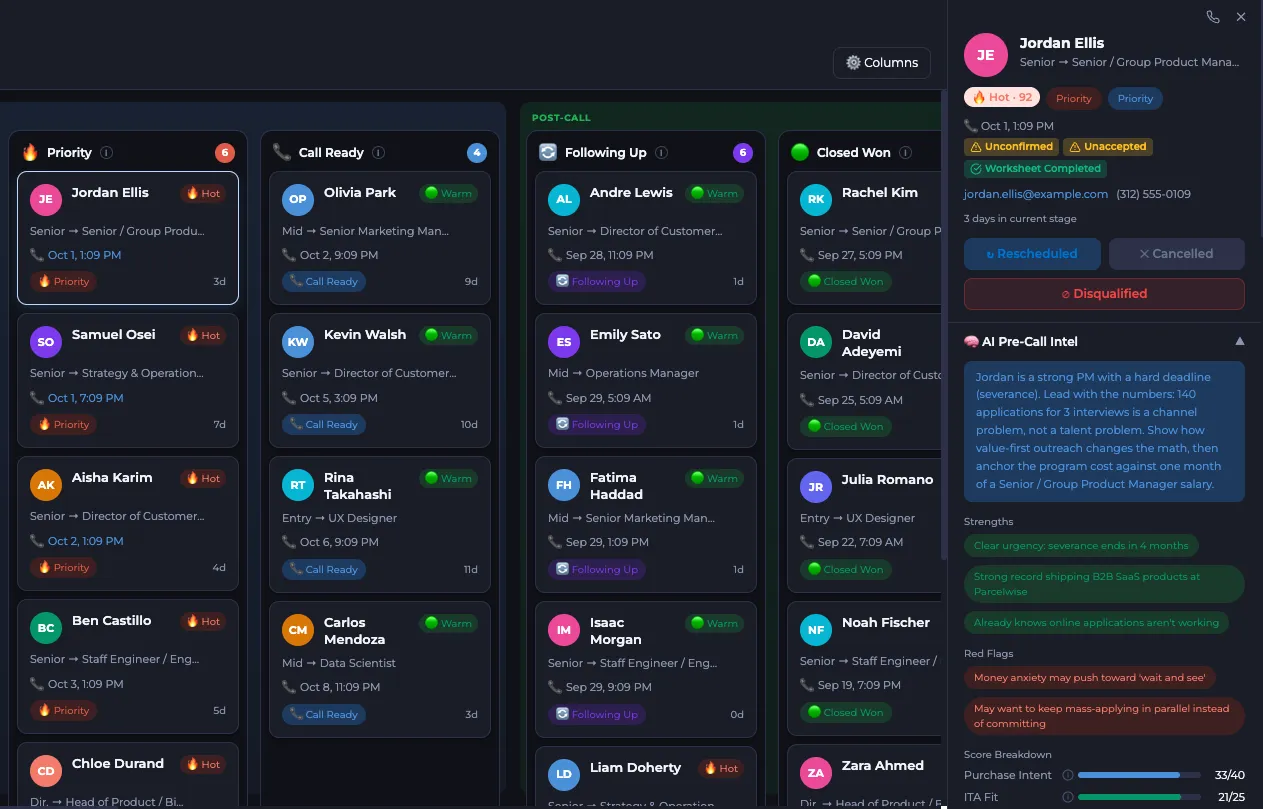Open the Columns settings button
The width and height of the screenshot is (1263, 809).
[x=882, y=62]
